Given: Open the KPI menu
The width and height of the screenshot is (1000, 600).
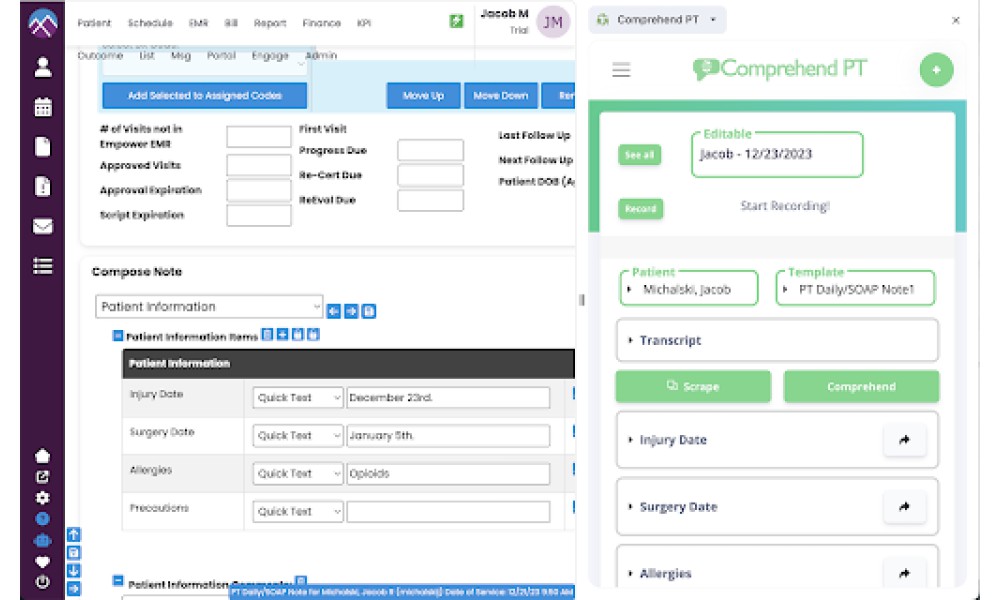Looking at the screenshot, I should (x=364, y=23).
